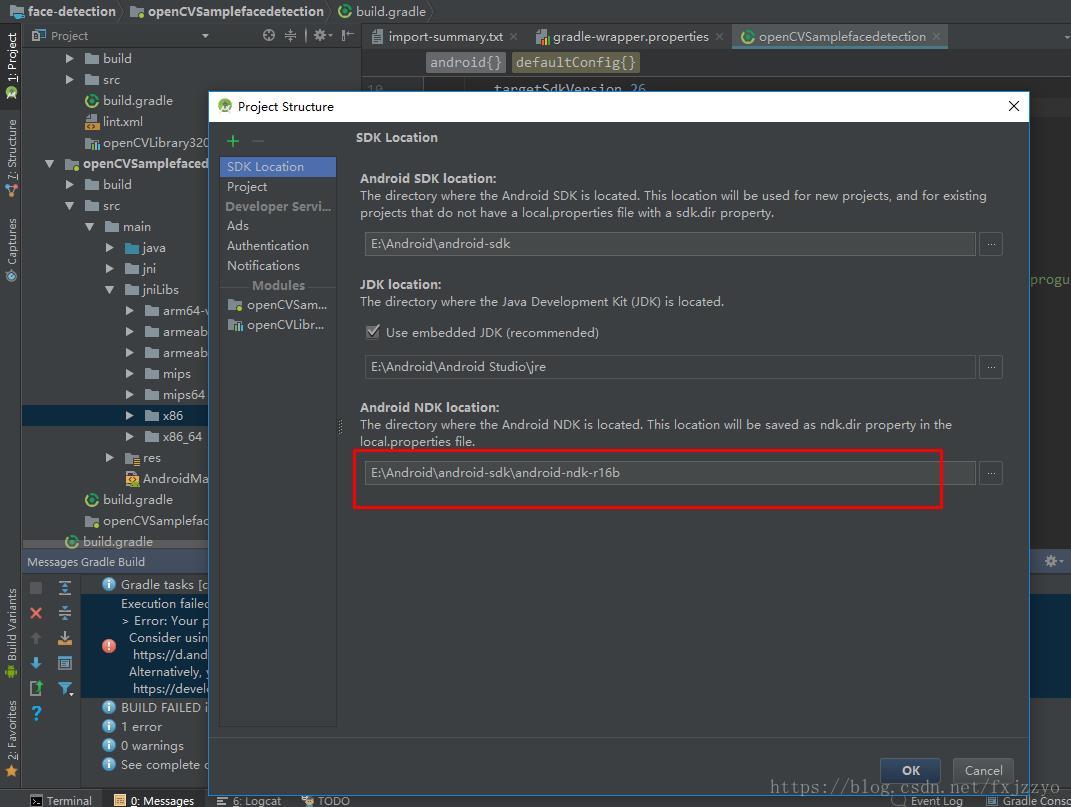
Task: Expand the first build folder in Project tree
Action: [70, 59]
